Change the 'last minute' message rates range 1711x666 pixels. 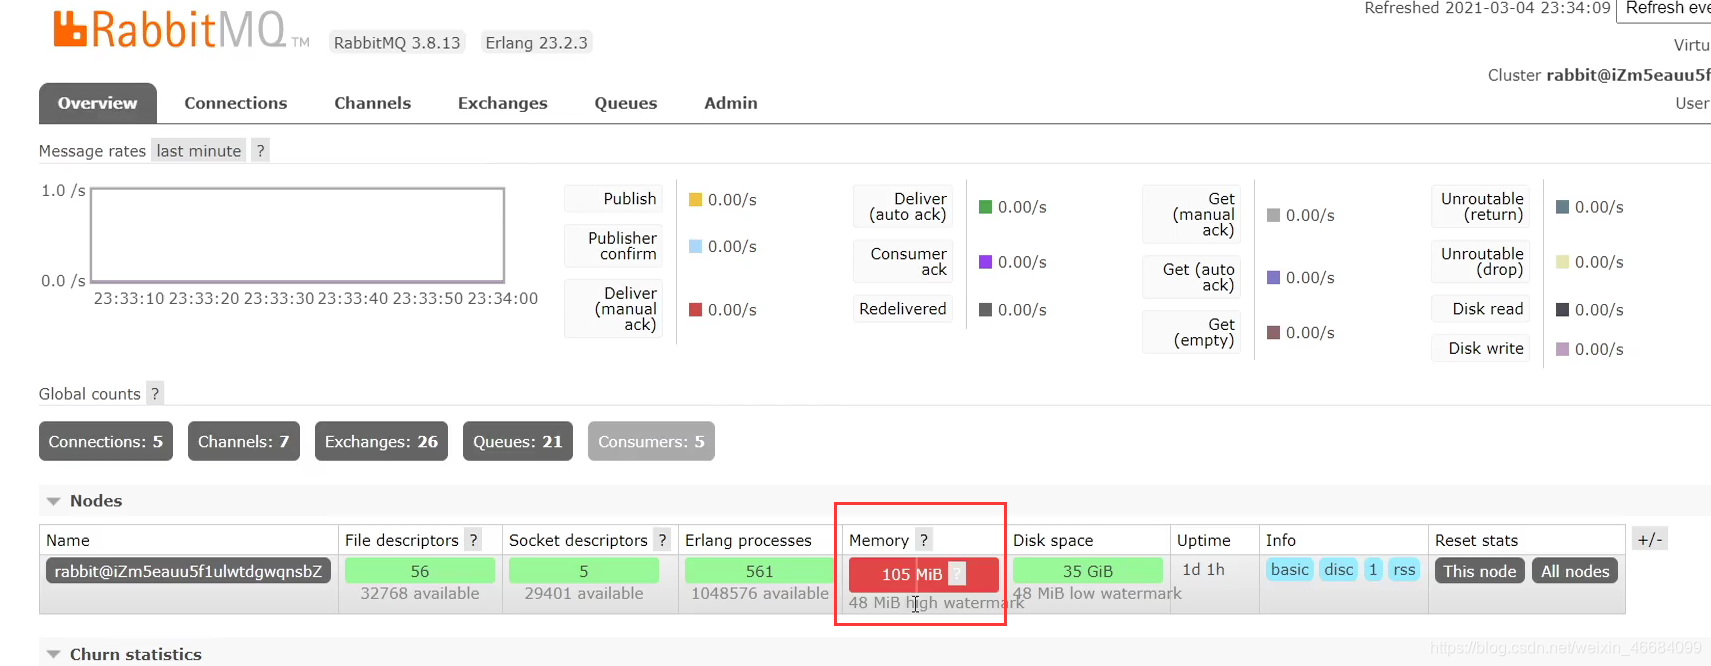(x=199, y=150)
